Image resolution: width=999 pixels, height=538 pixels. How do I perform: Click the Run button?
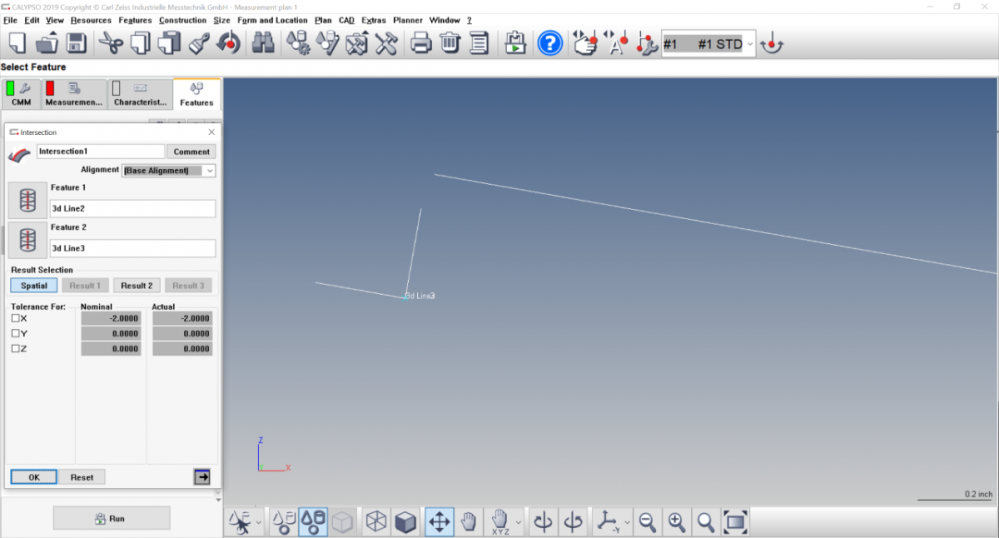tap(111, 518)
